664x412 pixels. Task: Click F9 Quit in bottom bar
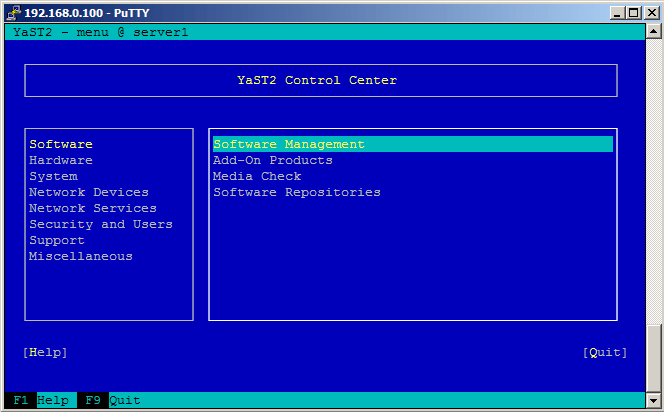[x=110, y=400]
